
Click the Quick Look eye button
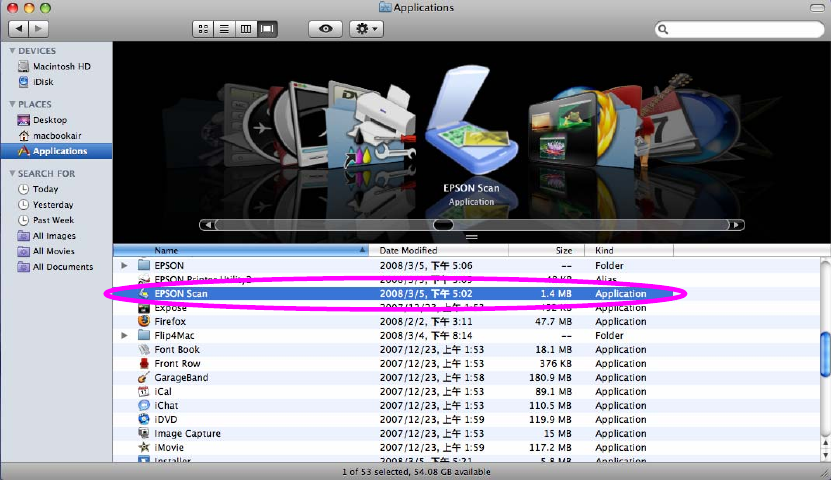tap(325, 29)
